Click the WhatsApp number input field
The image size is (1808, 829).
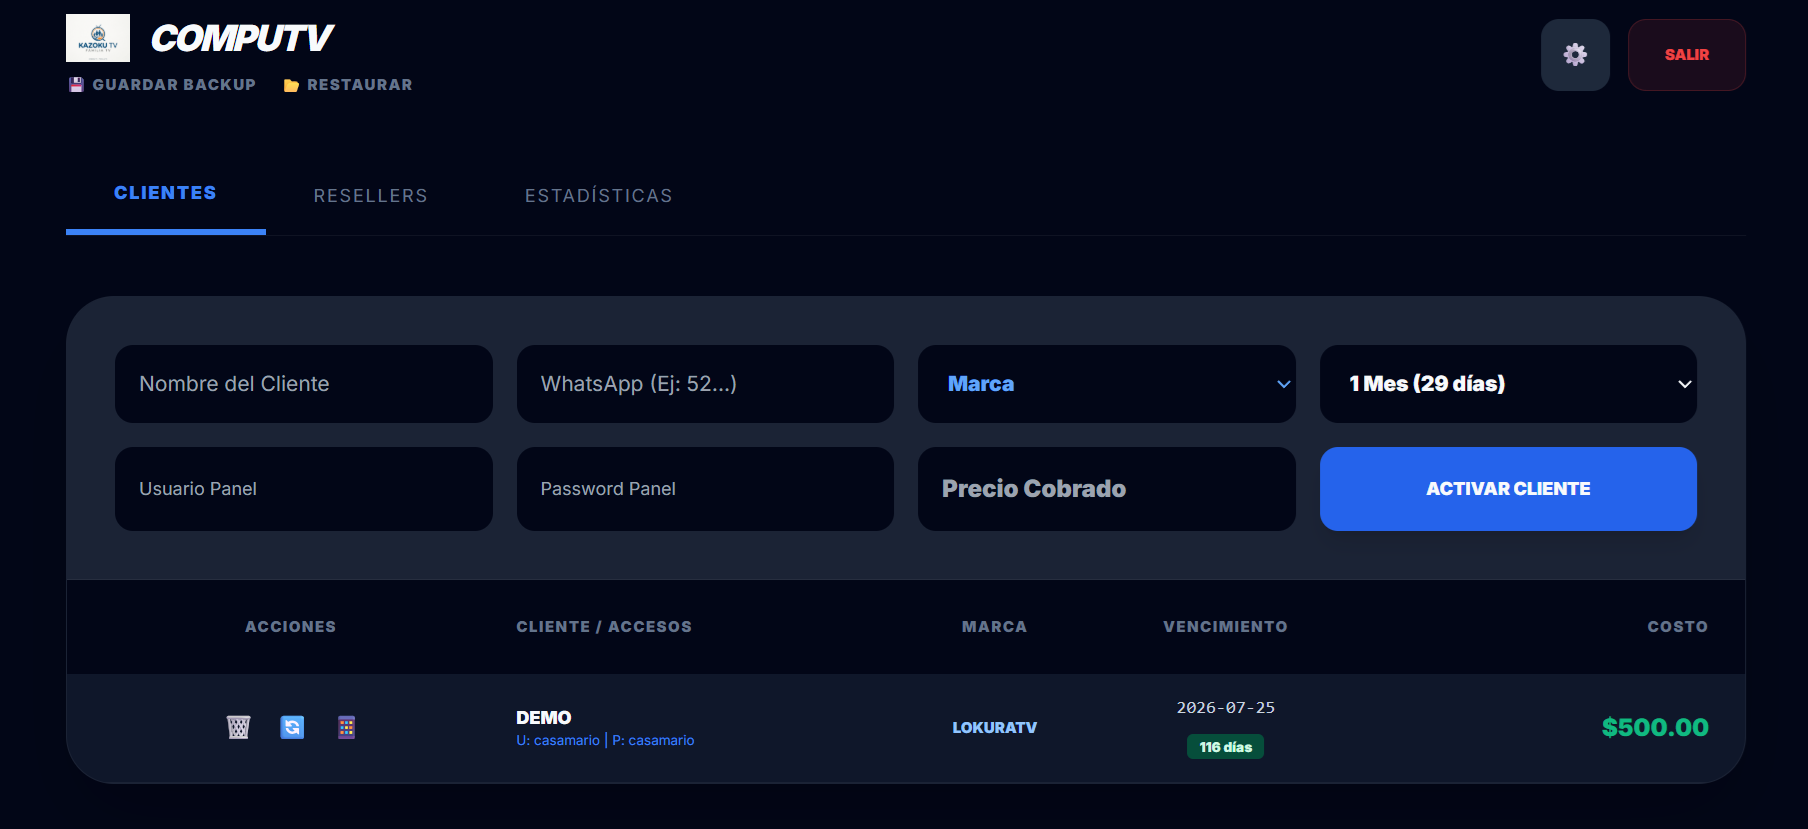point(705,384)
